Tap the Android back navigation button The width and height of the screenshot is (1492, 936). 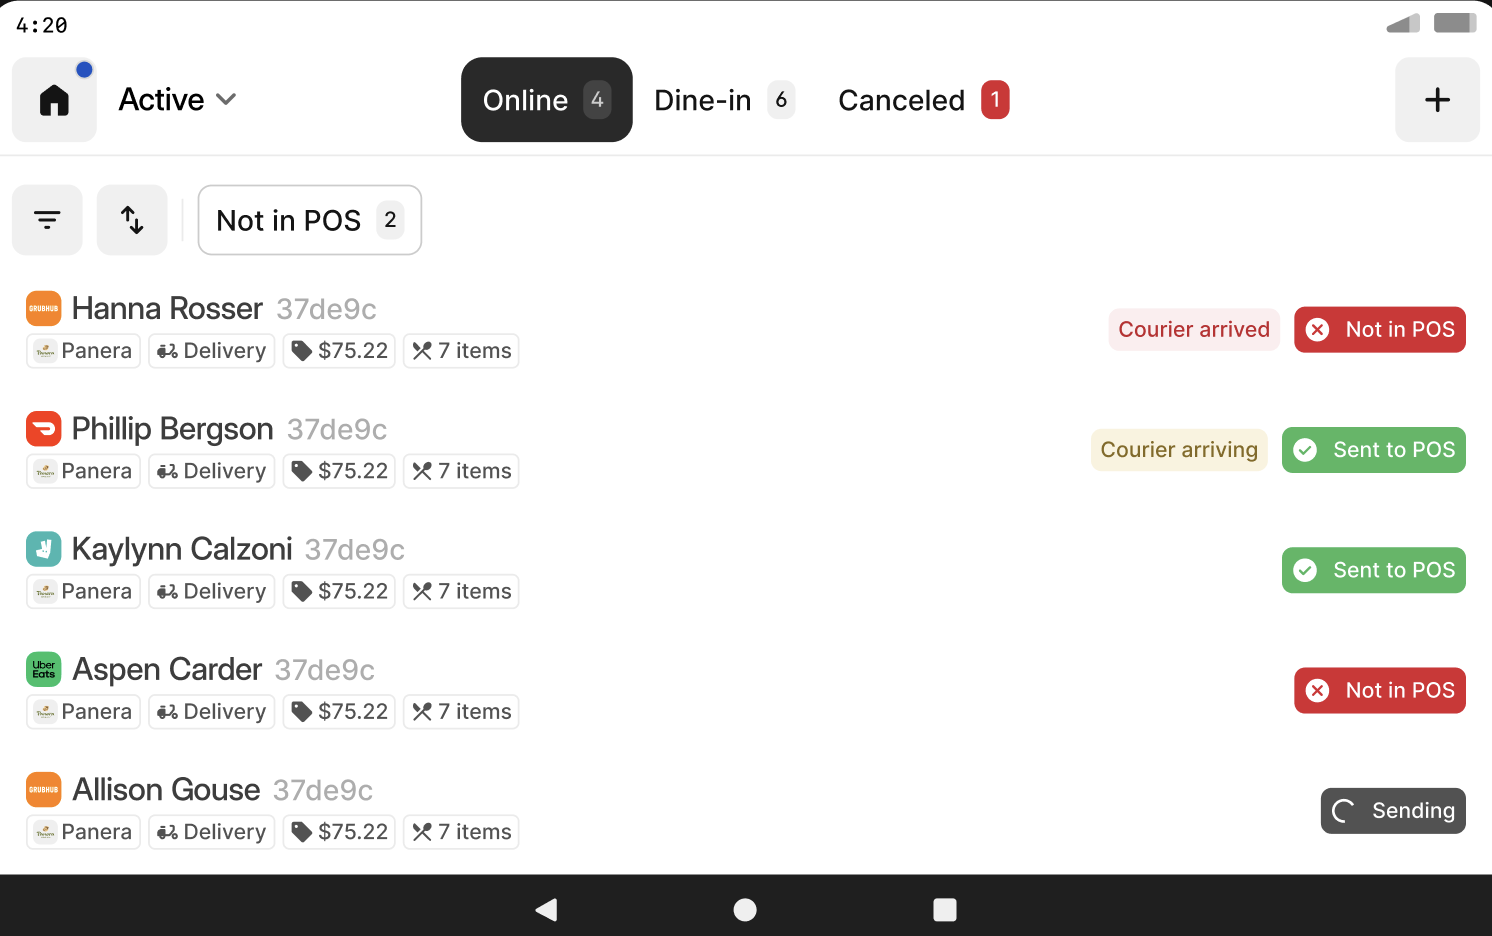547,909
